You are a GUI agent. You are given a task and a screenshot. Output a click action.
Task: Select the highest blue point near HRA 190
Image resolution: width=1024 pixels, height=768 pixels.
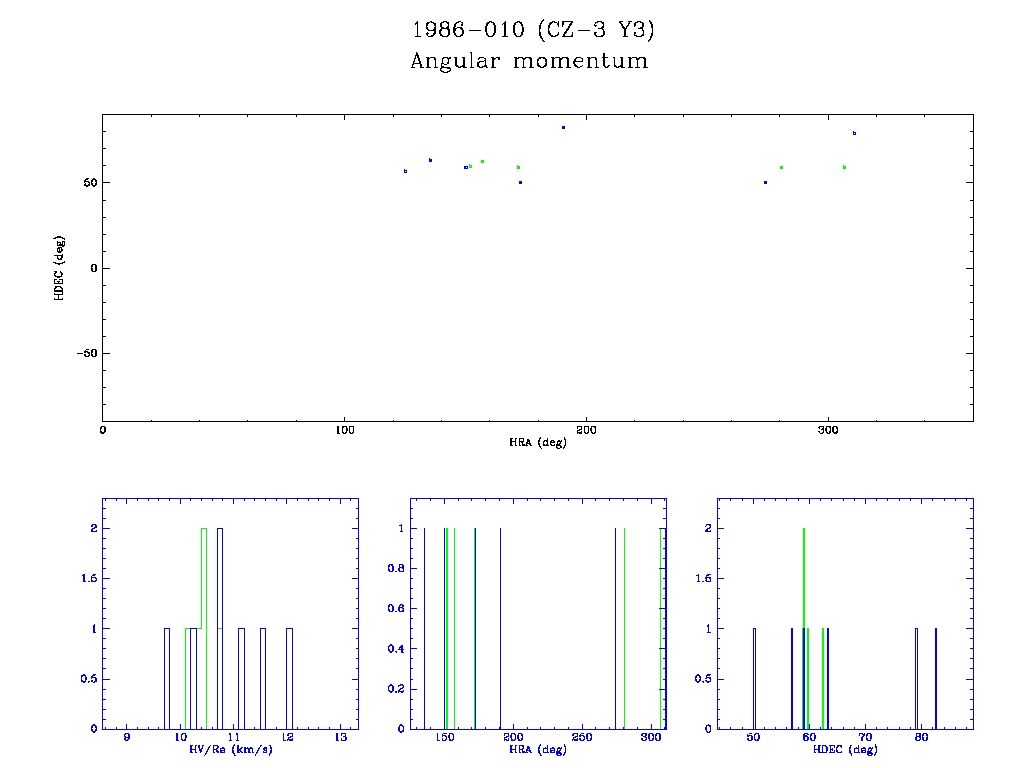564,128
